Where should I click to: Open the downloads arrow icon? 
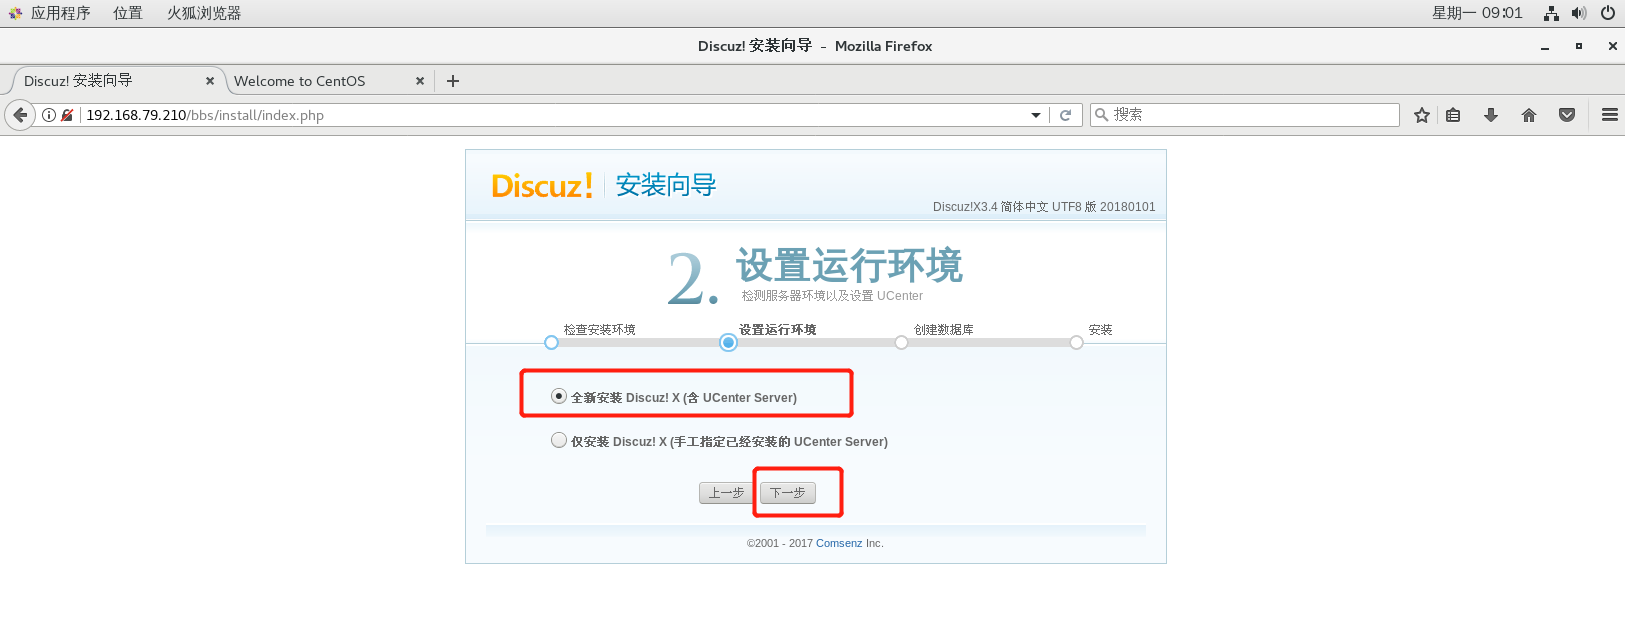[1491, 115]
